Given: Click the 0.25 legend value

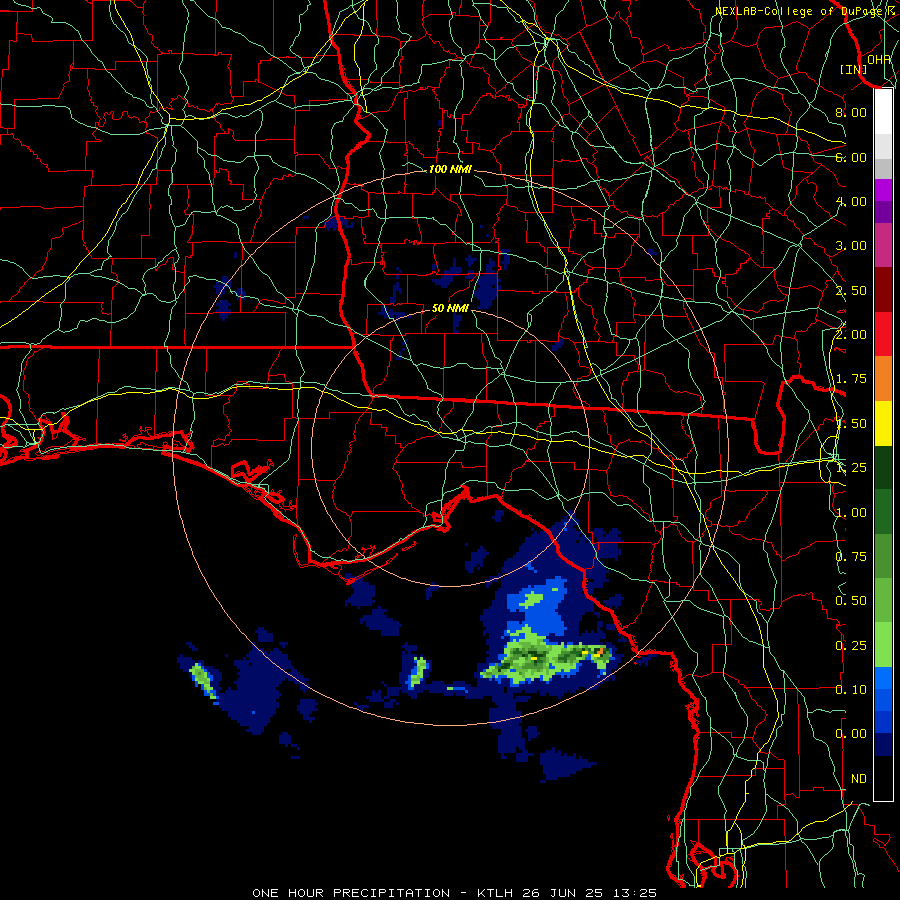Looking at the screenshot, I should (x=851, y=646).
